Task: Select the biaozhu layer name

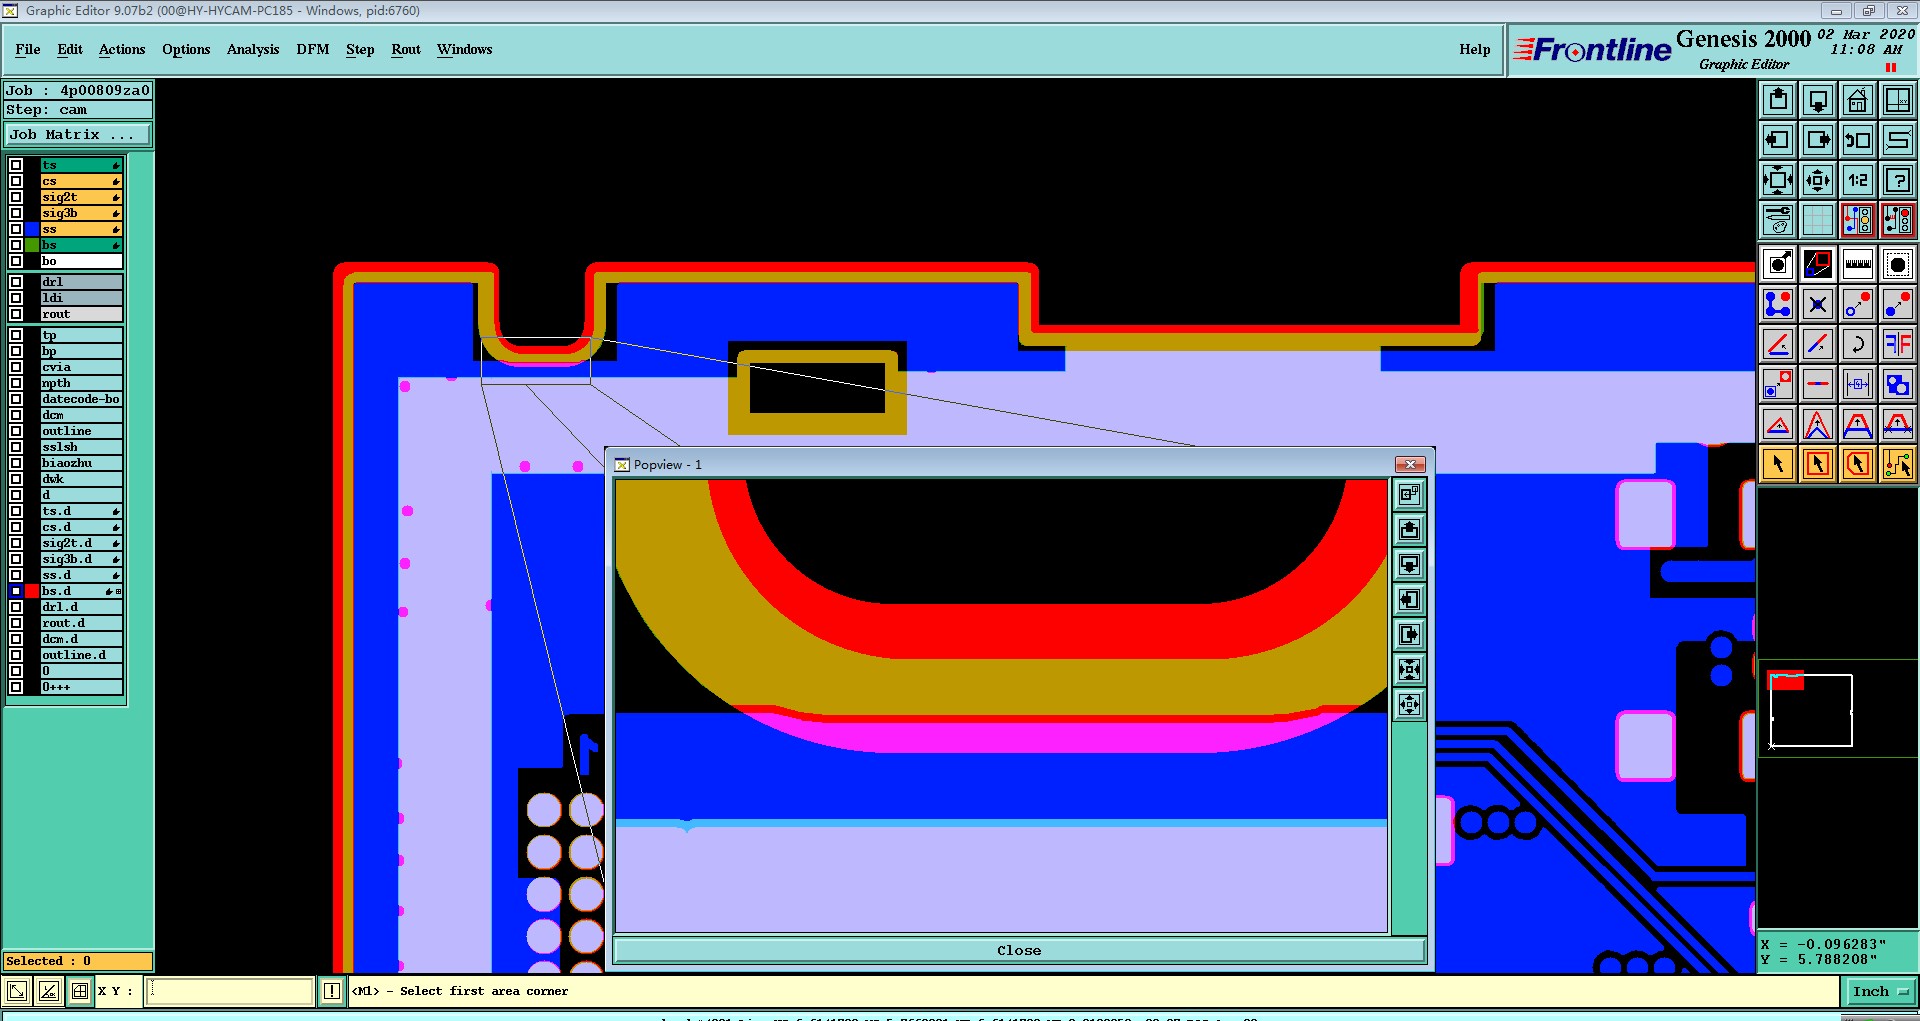Action: (81, 463)
